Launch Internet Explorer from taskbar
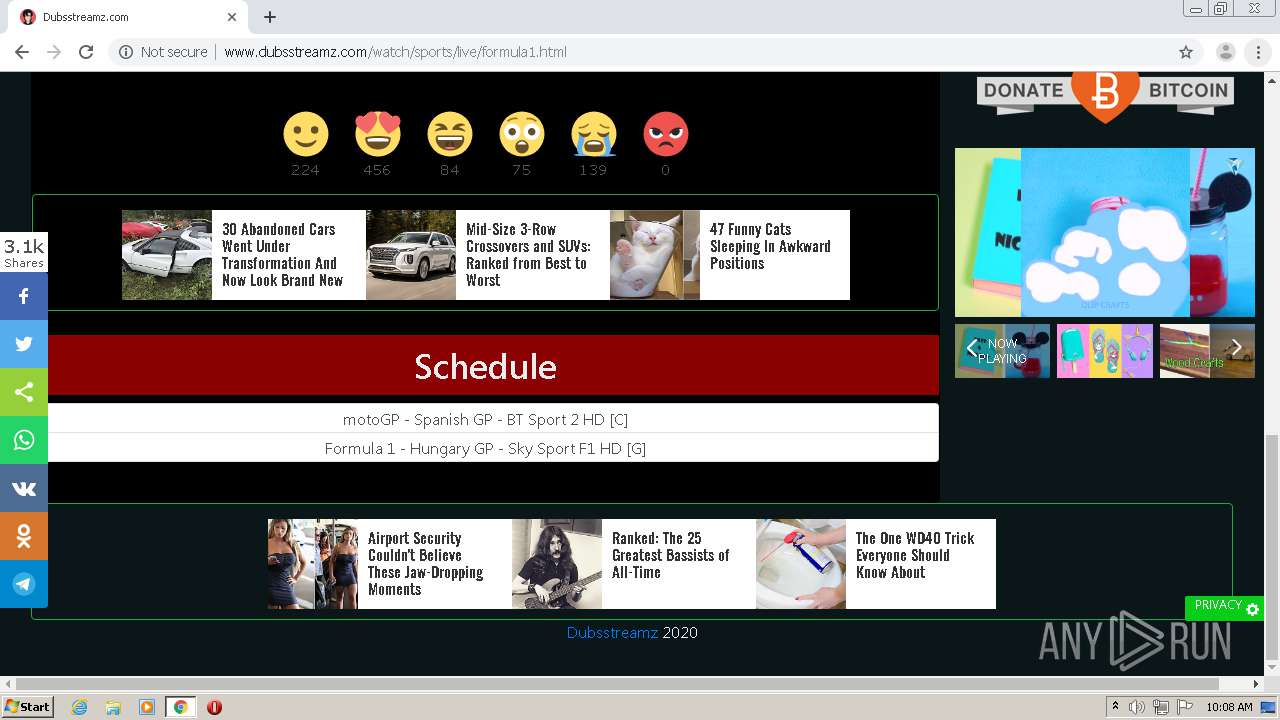 pos(79,707)
